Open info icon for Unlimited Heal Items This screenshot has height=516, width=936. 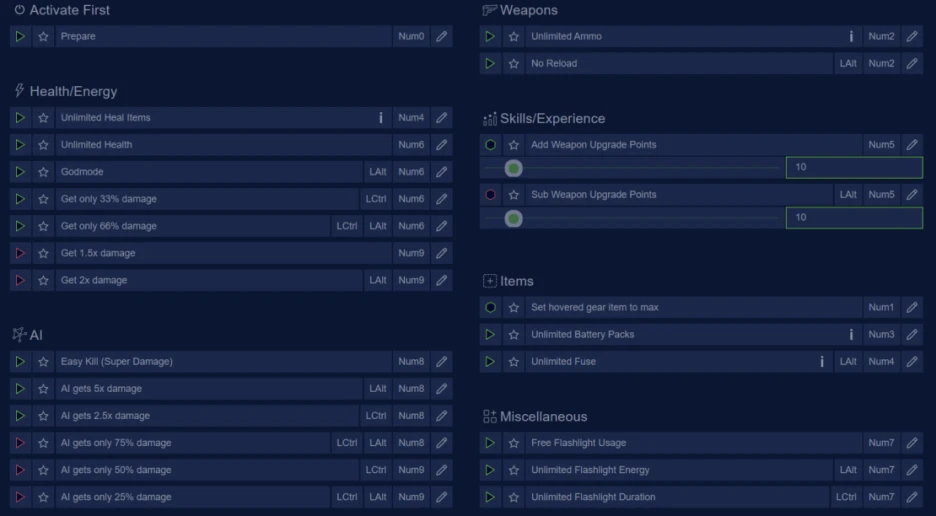[380, 118]
